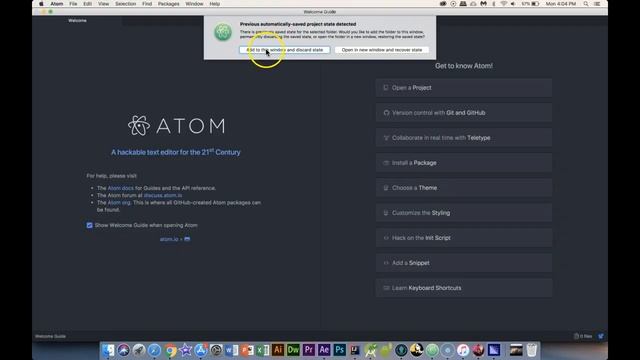Open Safari from the dock

[x=154, y=350]
